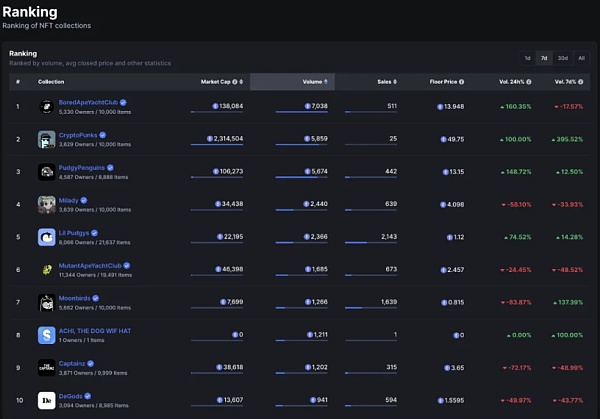
Task: Click the BoredApeYachtClub volume progress bar
Action: 300,113
